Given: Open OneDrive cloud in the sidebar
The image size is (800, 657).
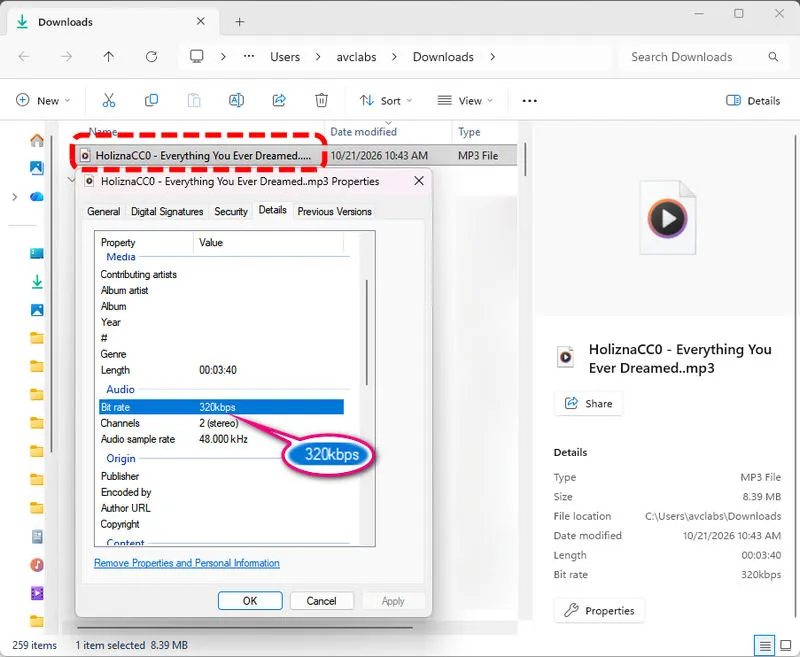Looking at the screenshot, I should click(37, 196).
